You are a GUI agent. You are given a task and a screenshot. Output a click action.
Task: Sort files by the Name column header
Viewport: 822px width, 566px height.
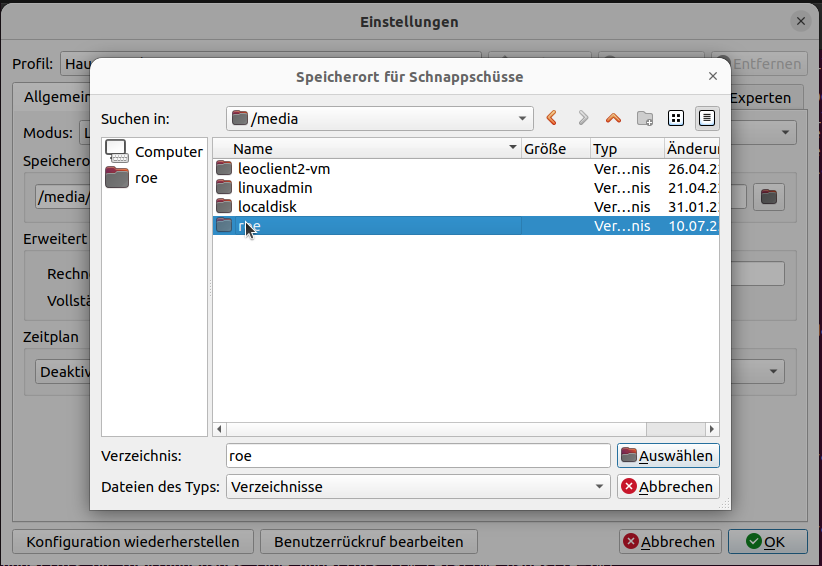tap(366, 149)
